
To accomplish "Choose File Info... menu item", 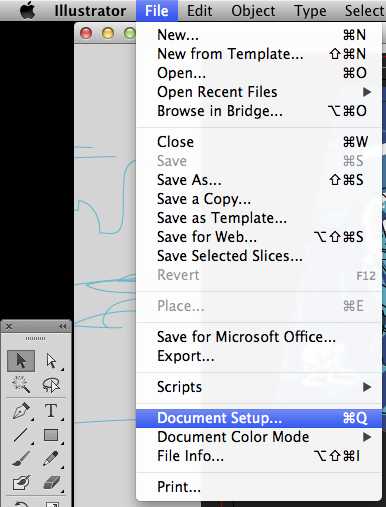I will [259, 456].
